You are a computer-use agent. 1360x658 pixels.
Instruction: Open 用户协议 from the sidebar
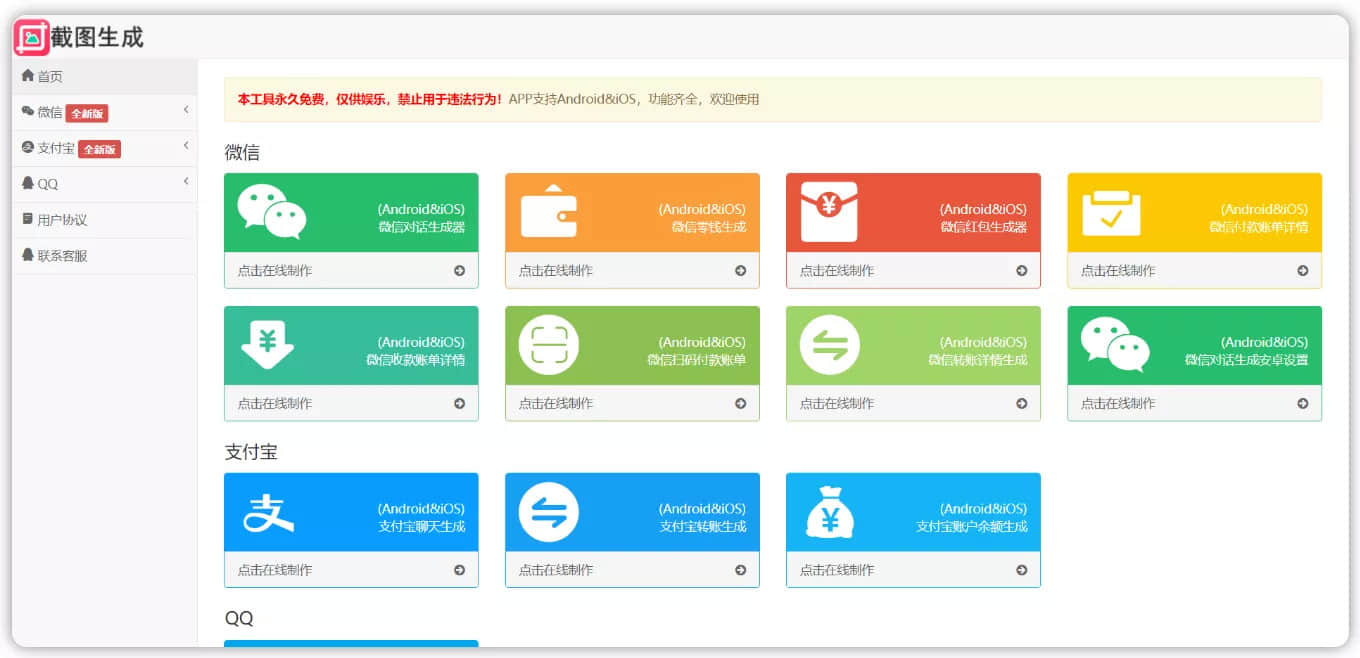click(62, 220)
